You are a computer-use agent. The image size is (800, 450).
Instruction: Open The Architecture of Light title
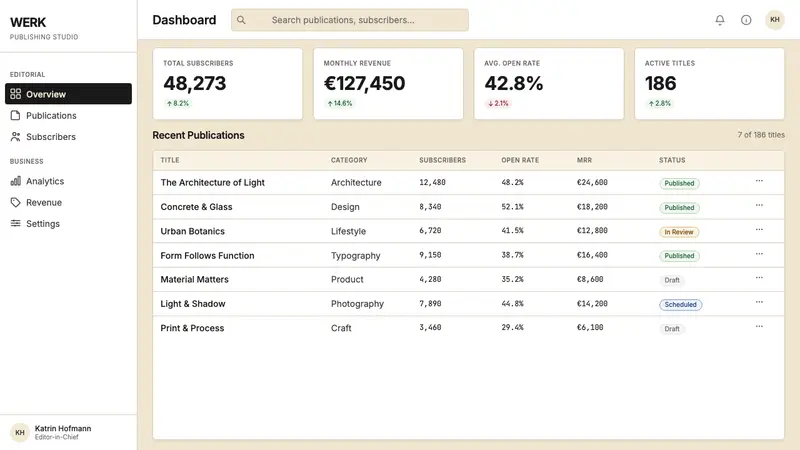[212, 182]
